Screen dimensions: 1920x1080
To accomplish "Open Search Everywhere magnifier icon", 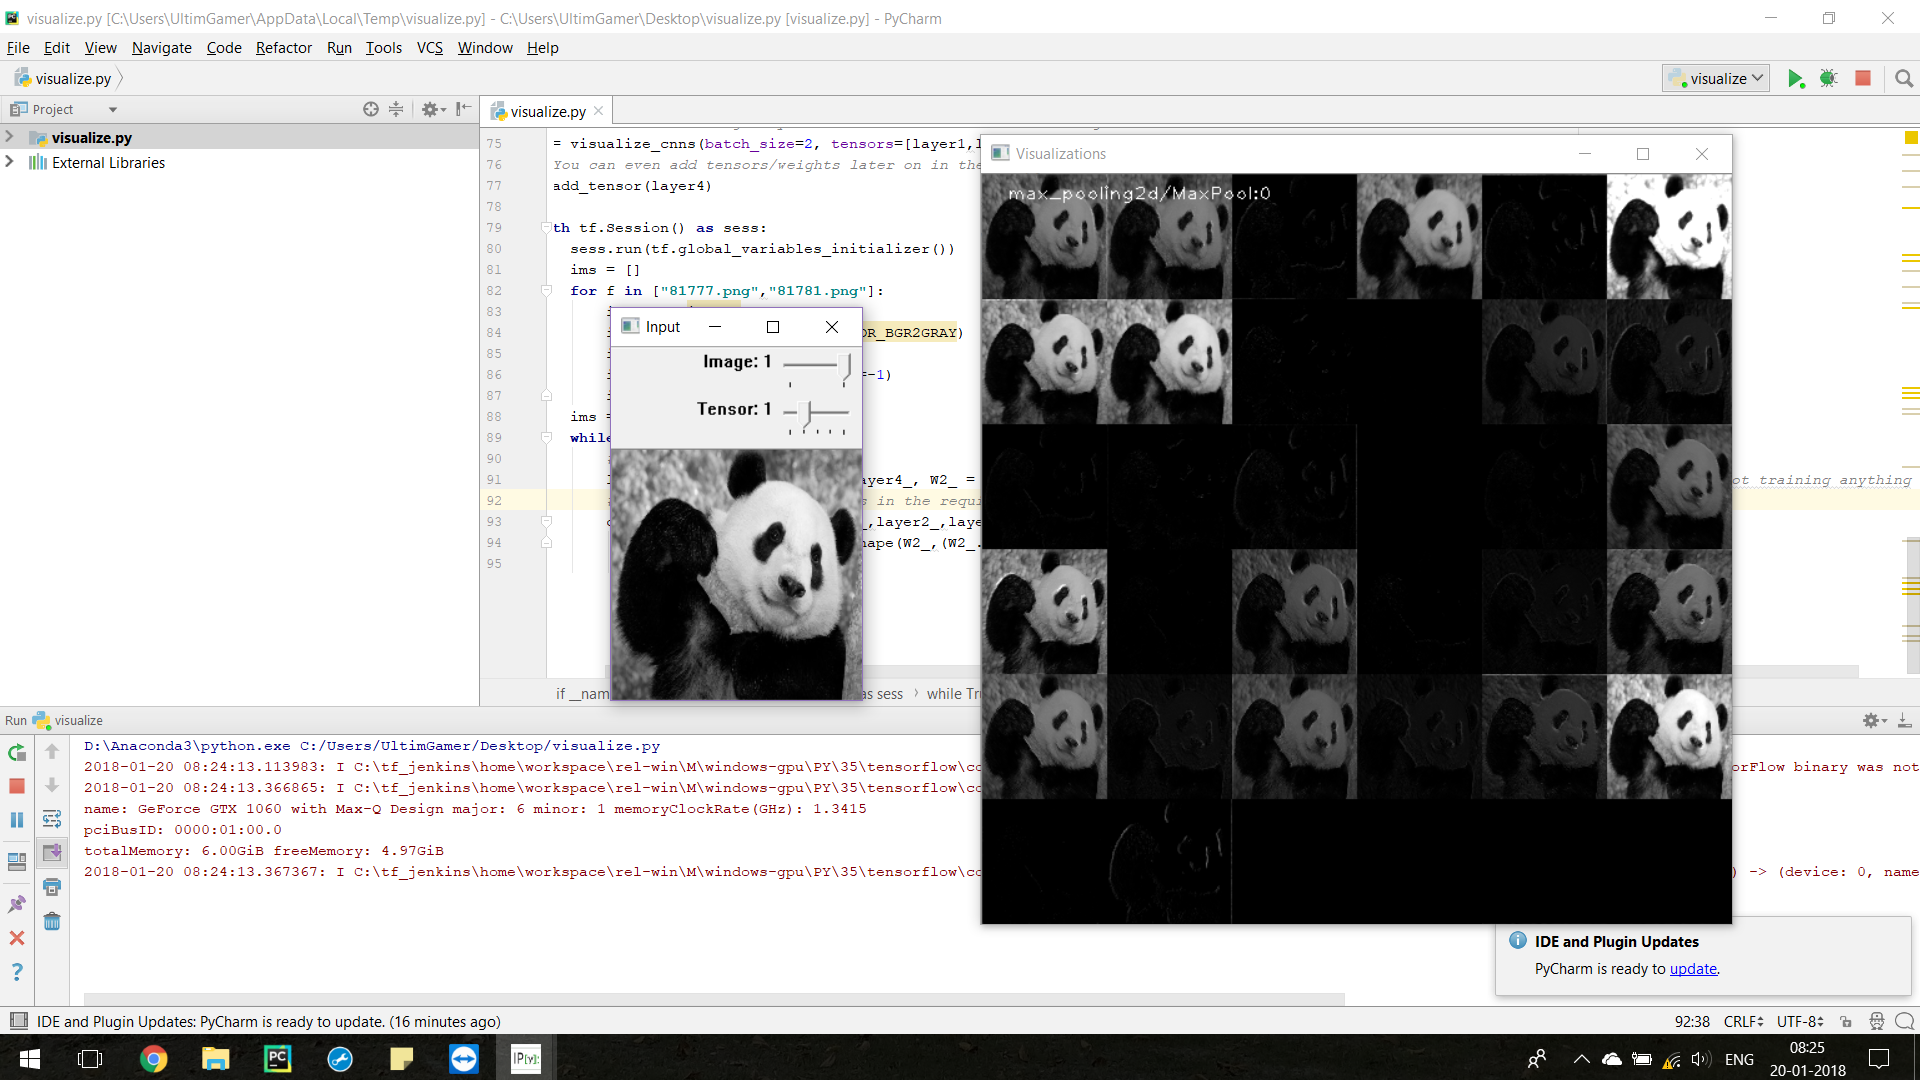I will point(1904,78).
